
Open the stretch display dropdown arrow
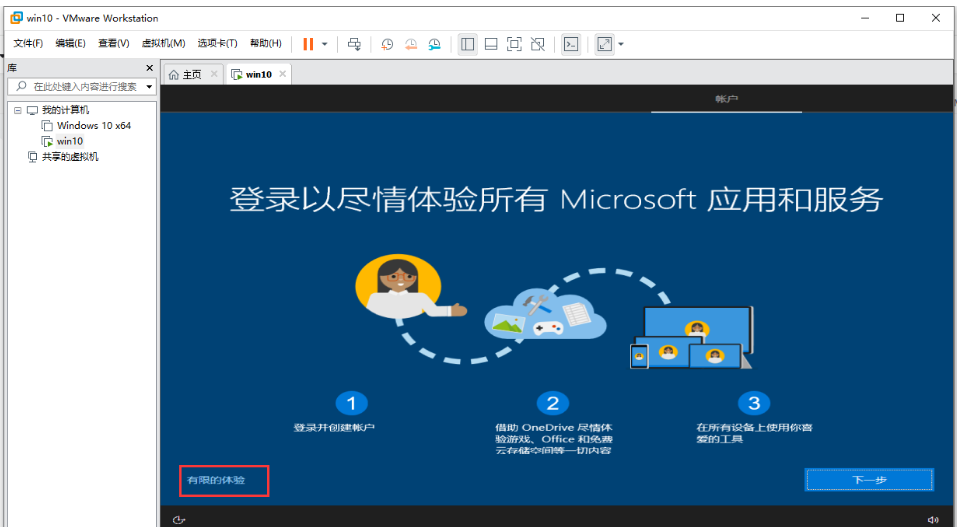click(x=621, y=44)
